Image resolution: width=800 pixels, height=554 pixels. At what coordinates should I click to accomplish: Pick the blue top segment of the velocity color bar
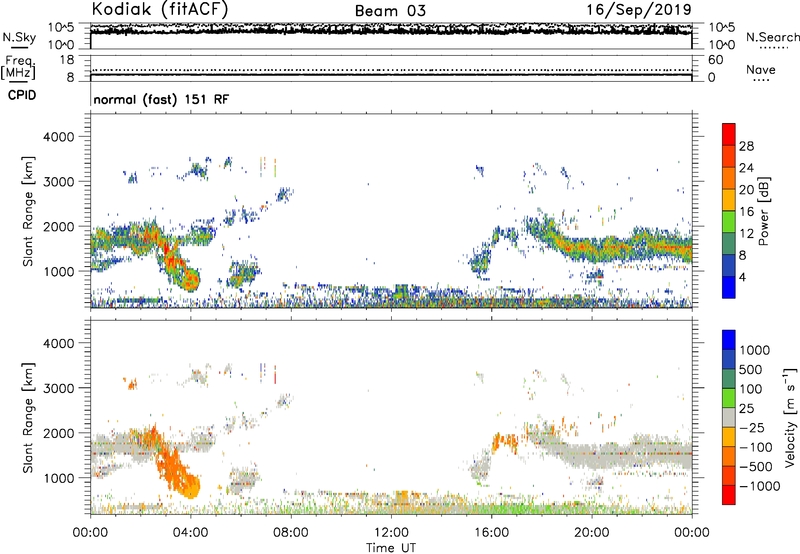pos(729,340)
